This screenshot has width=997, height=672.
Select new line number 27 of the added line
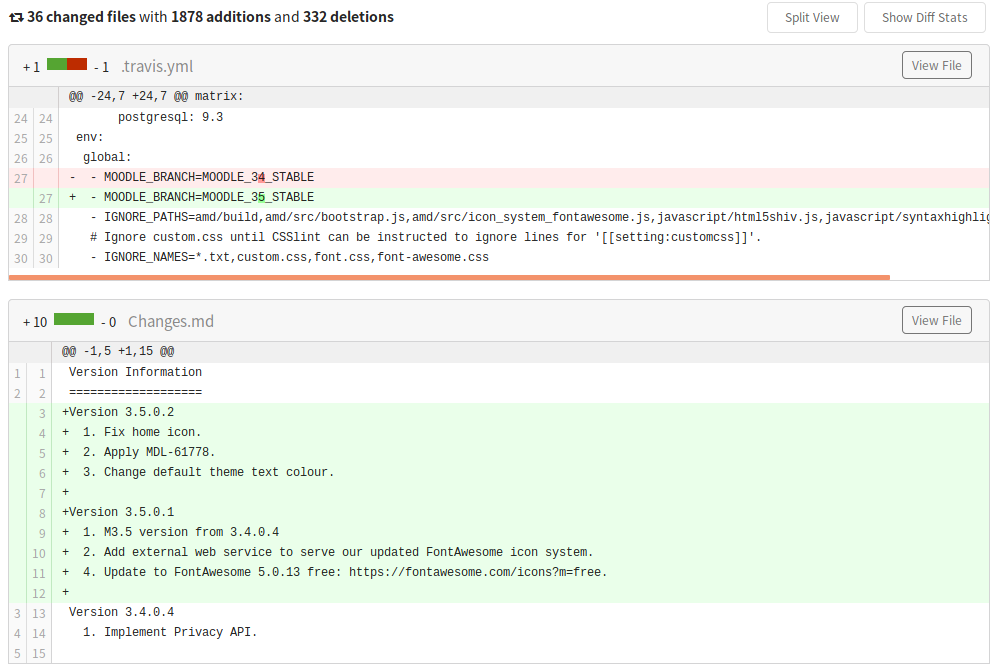(46, 198)
